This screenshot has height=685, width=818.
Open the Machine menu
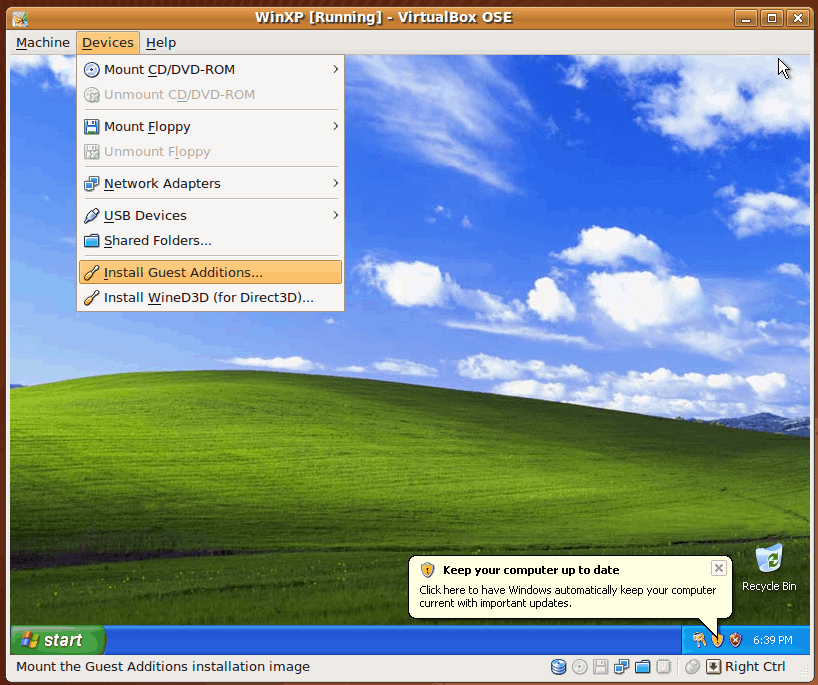[43, 42]
